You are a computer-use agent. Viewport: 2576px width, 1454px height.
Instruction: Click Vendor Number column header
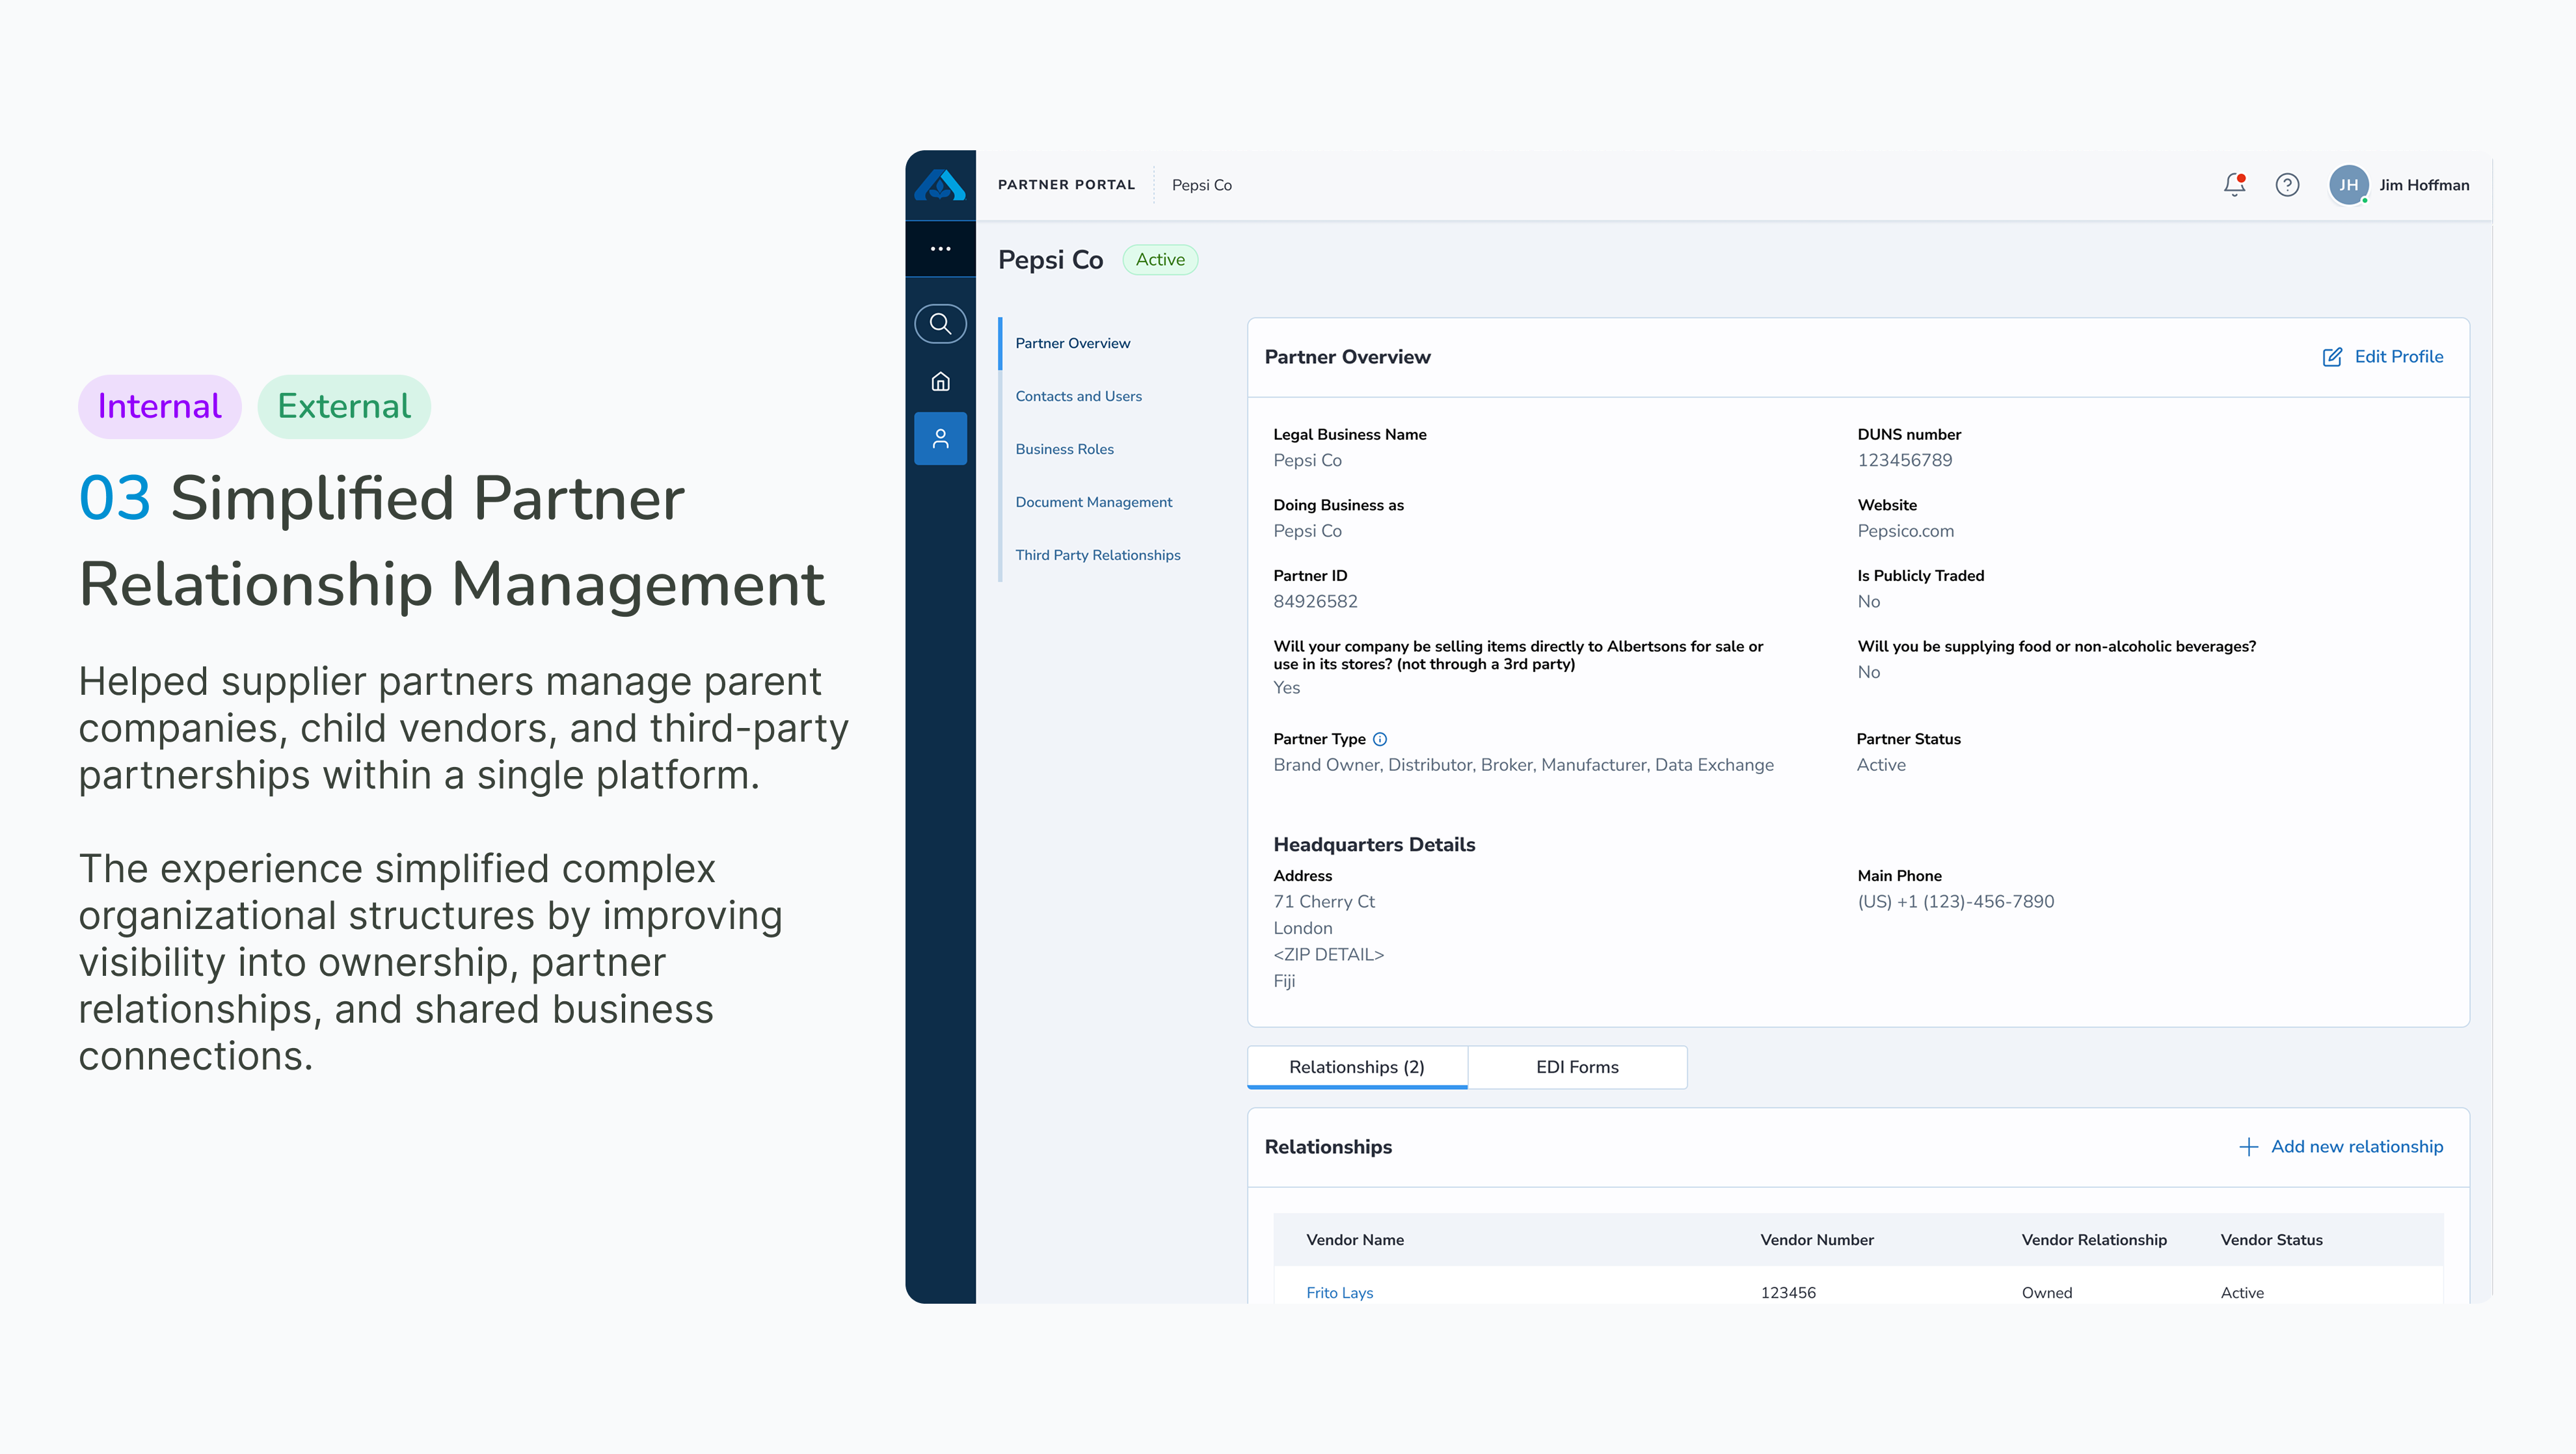click(x=1817, y=1240)
